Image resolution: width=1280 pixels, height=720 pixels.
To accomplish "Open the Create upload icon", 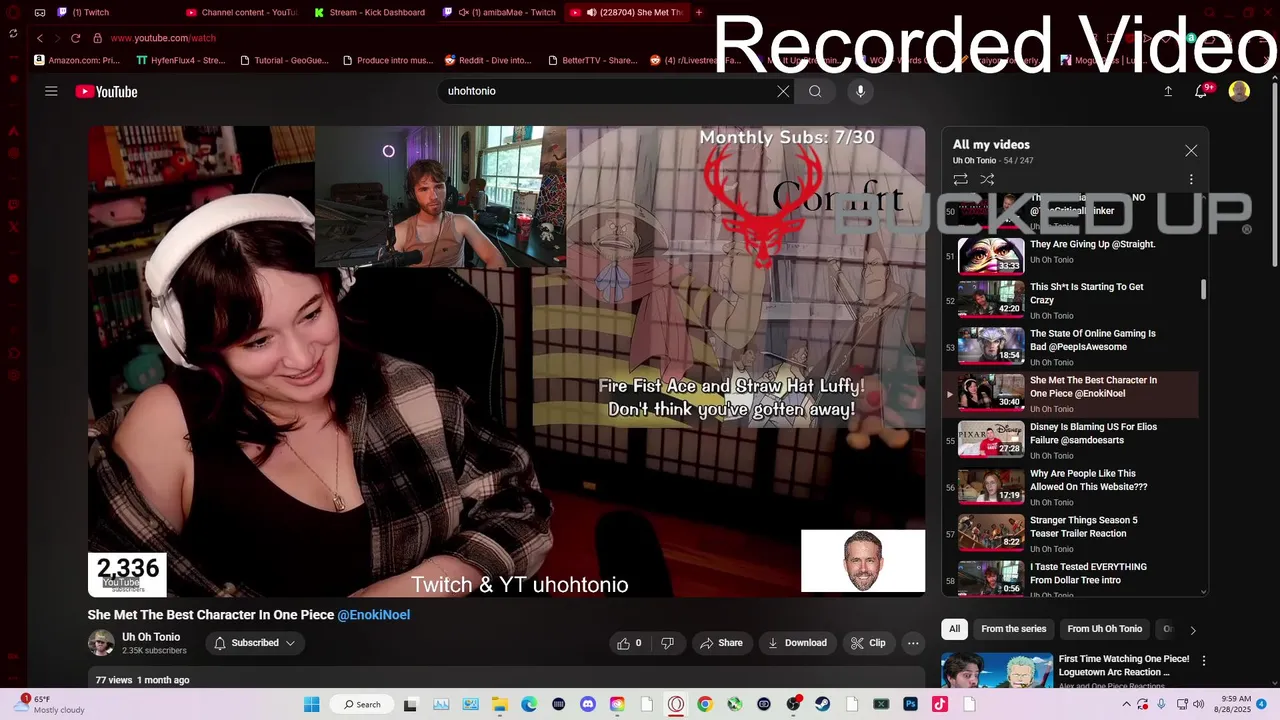I will tap(1168, 91).
